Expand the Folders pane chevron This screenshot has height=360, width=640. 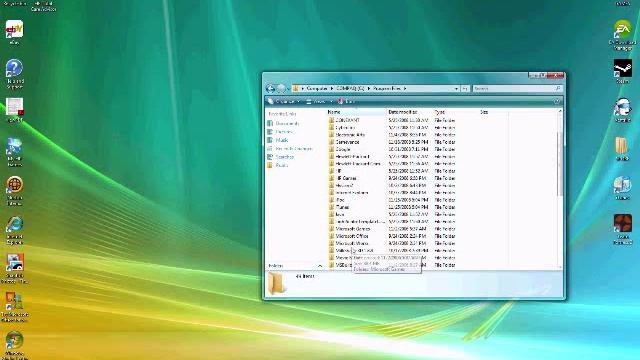point(320,266)
